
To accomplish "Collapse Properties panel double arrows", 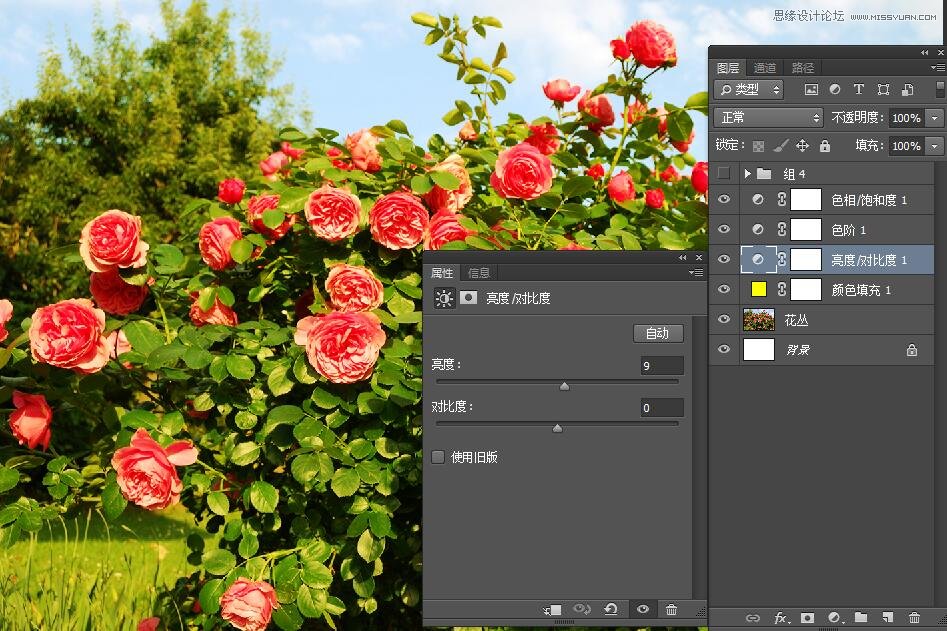I will [682, 258].
